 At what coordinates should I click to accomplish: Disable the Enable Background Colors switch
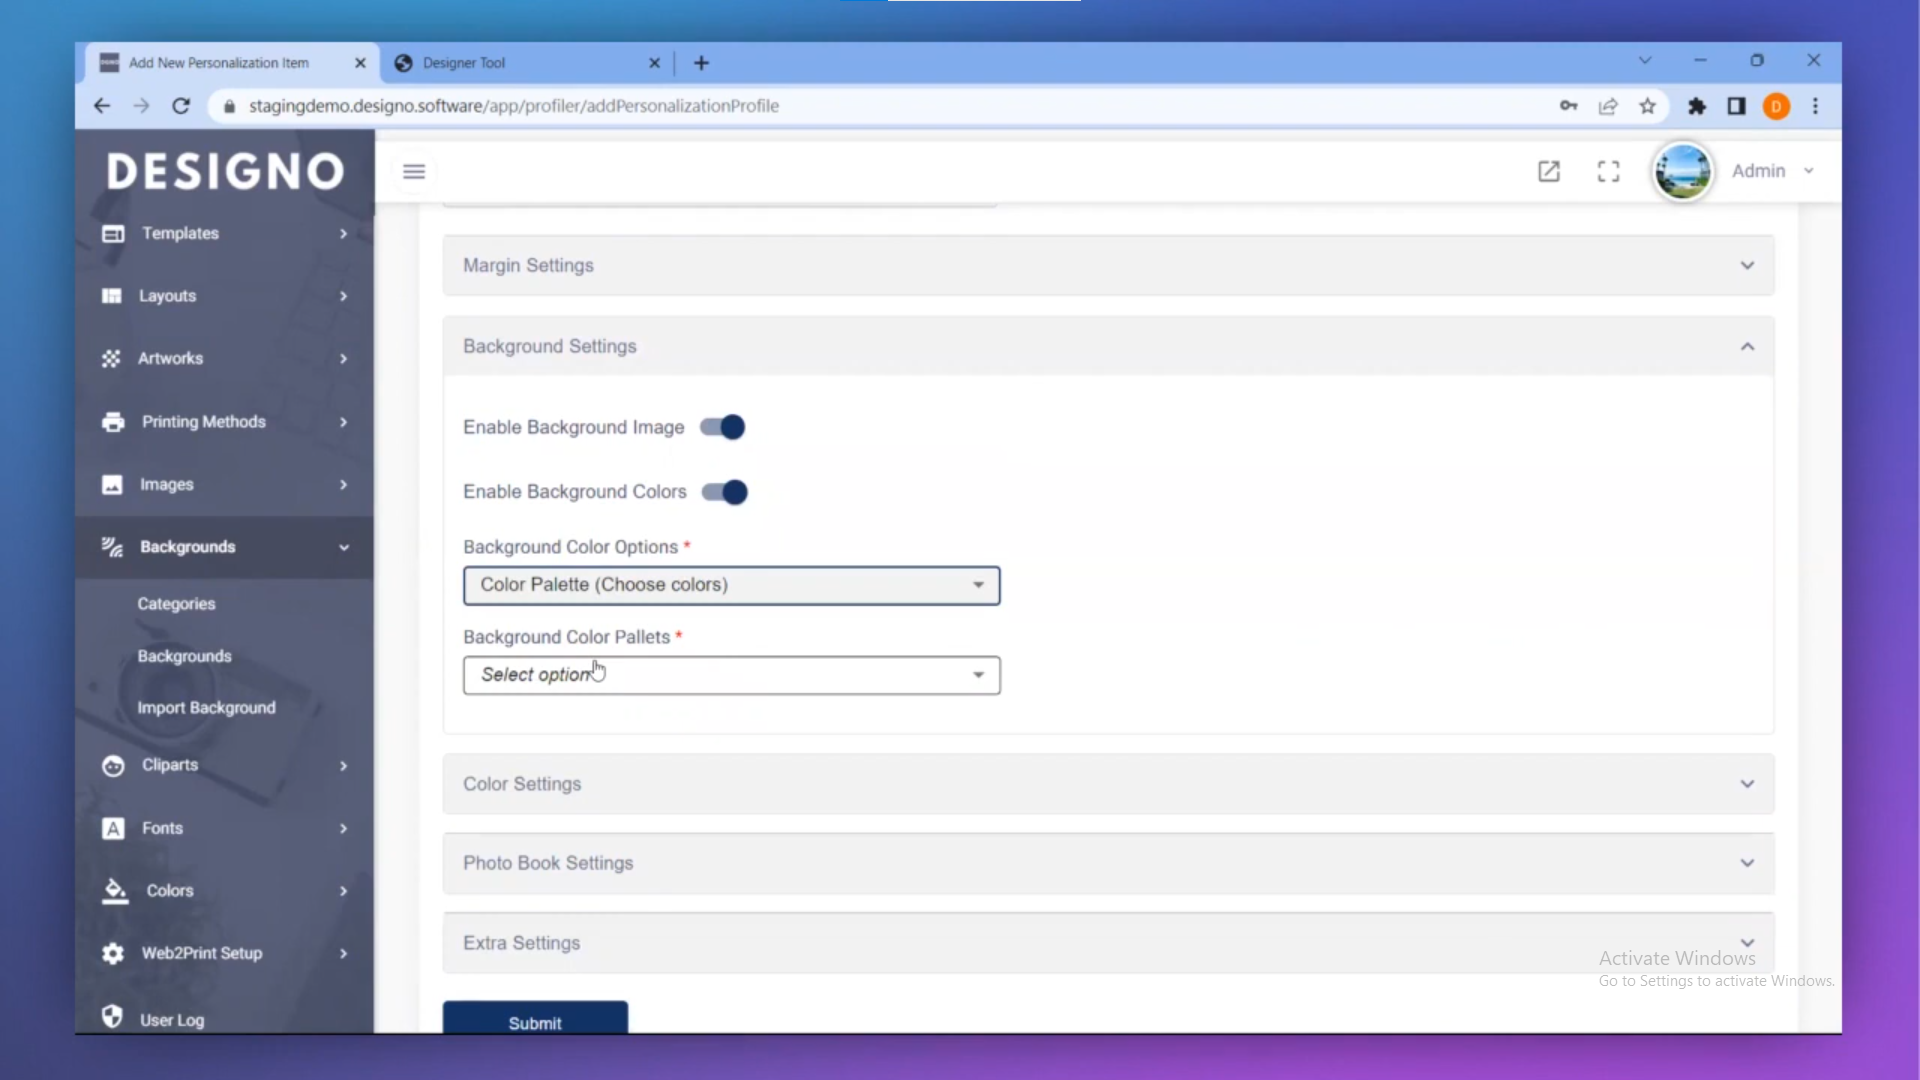tap(725, 492)
